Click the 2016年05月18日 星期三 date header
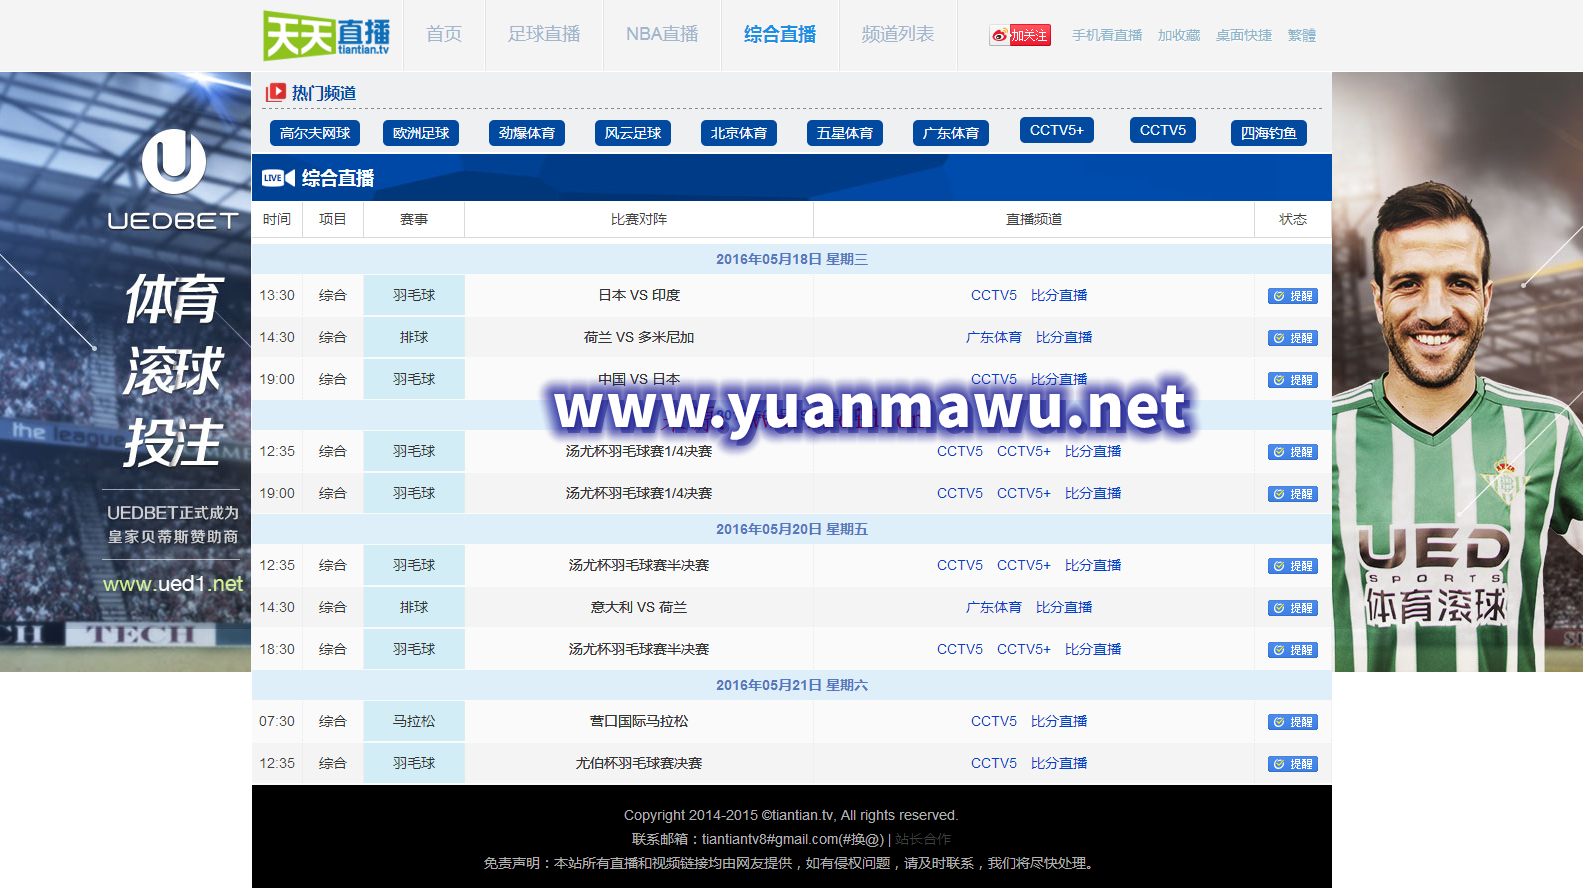The image size is (1583, 888). tap(792, 260)
